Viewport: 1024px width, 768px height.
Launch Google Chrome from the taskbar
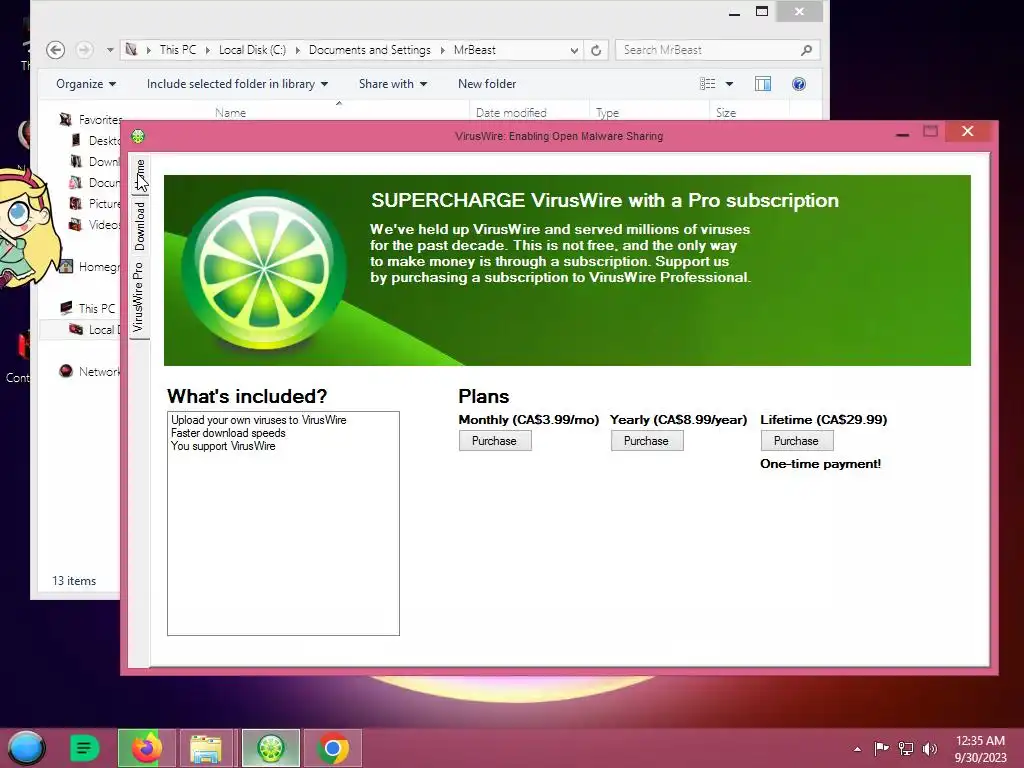tap(332, 748)
